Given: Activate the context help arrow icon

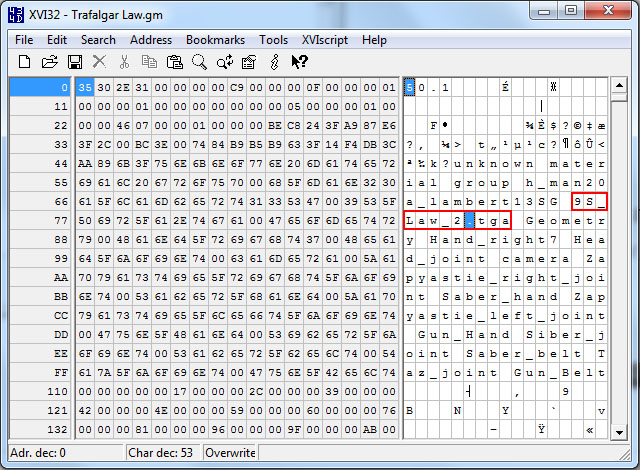Looking at the screenshot, I should 298,62.
